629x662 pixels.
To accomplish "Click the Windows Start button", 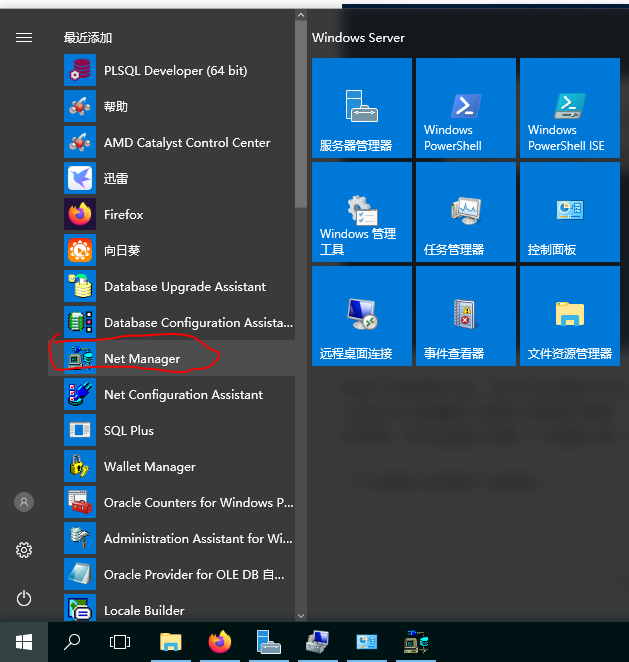I will (x=23, y=641).
